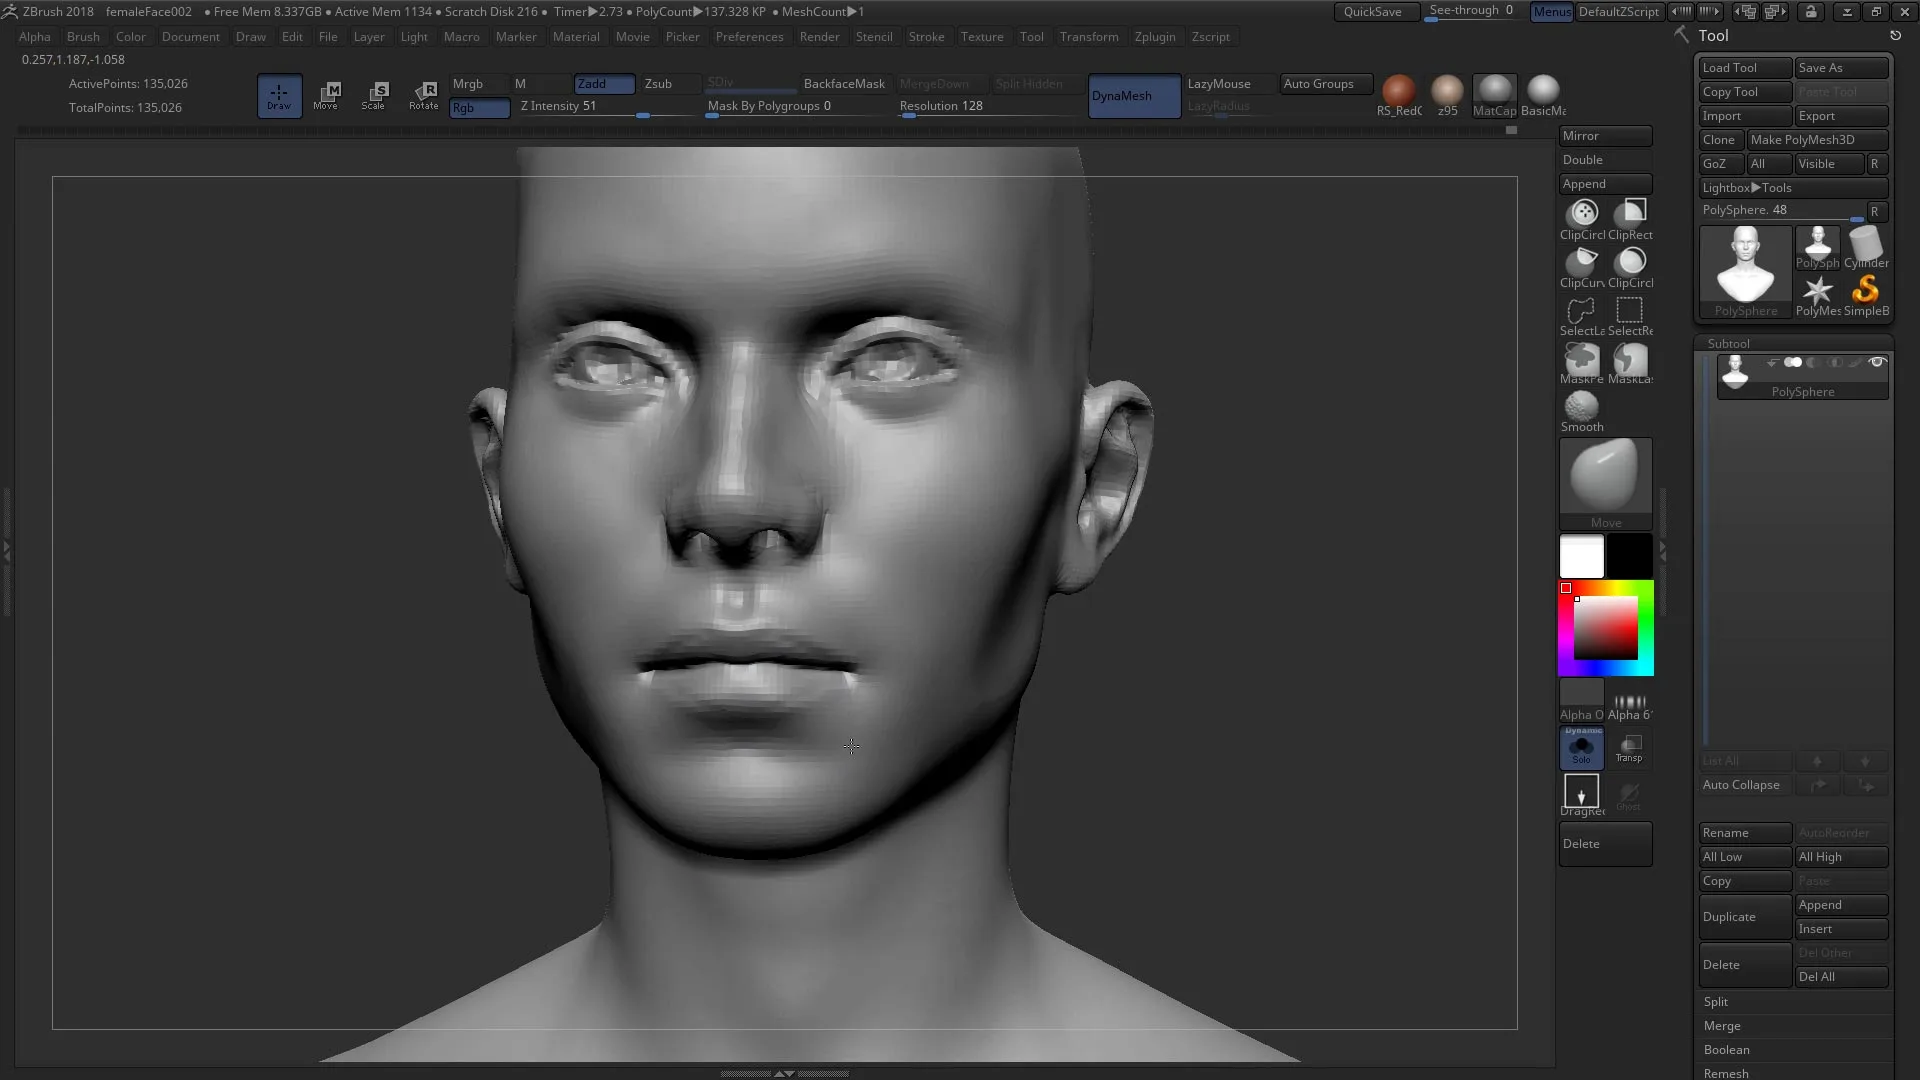Image resolution: width=1920 pixels, height=1080 pixels.
Task: Pick the SelectLasso brush icon
Action: click(1581, 311)
